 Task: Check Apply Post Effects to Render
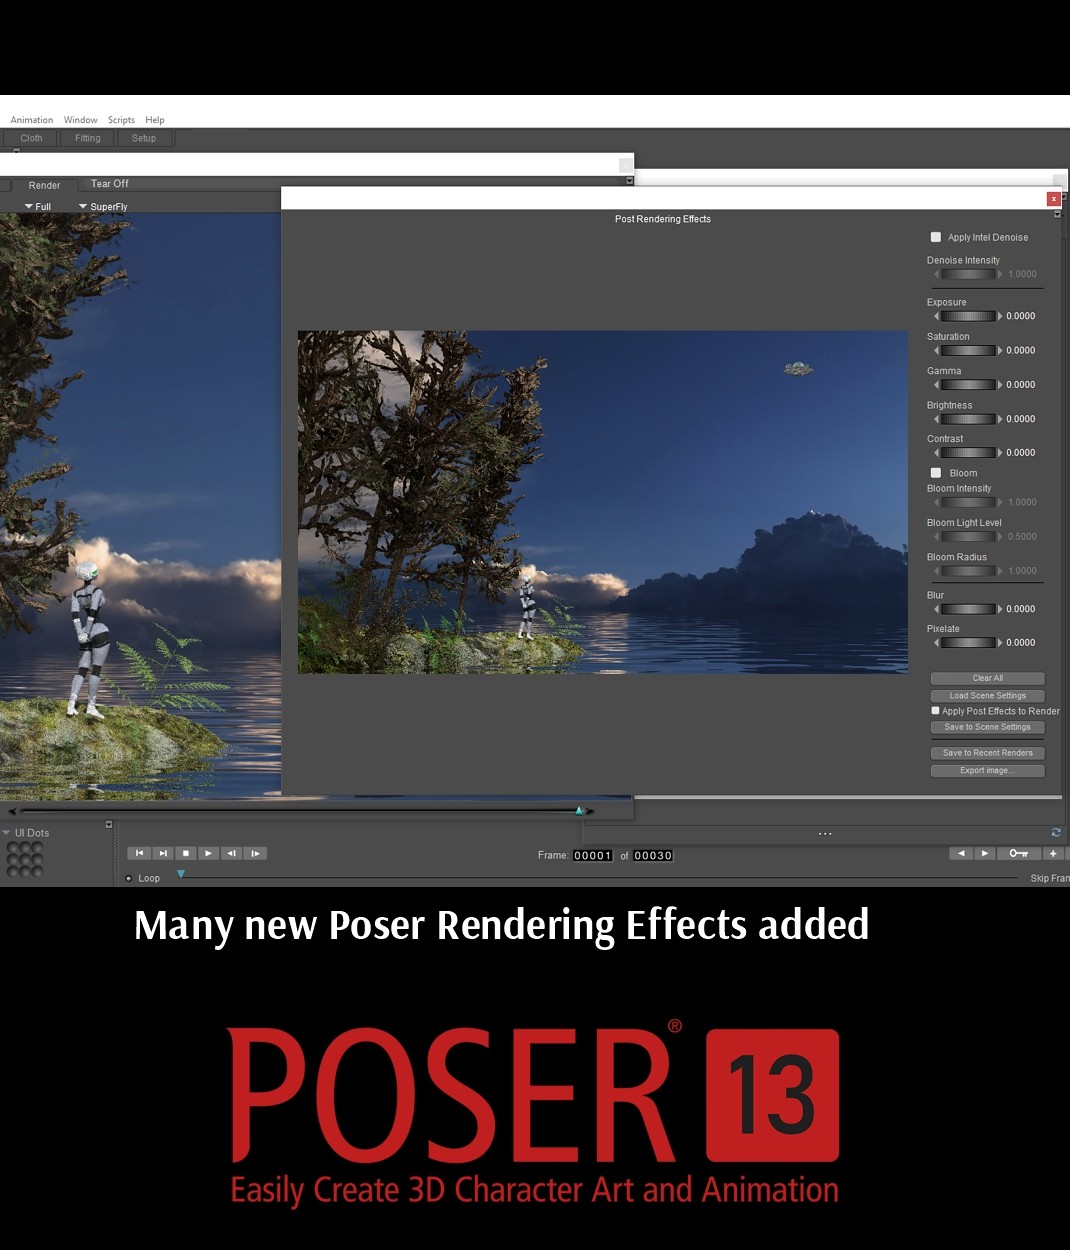coord(935,711)
